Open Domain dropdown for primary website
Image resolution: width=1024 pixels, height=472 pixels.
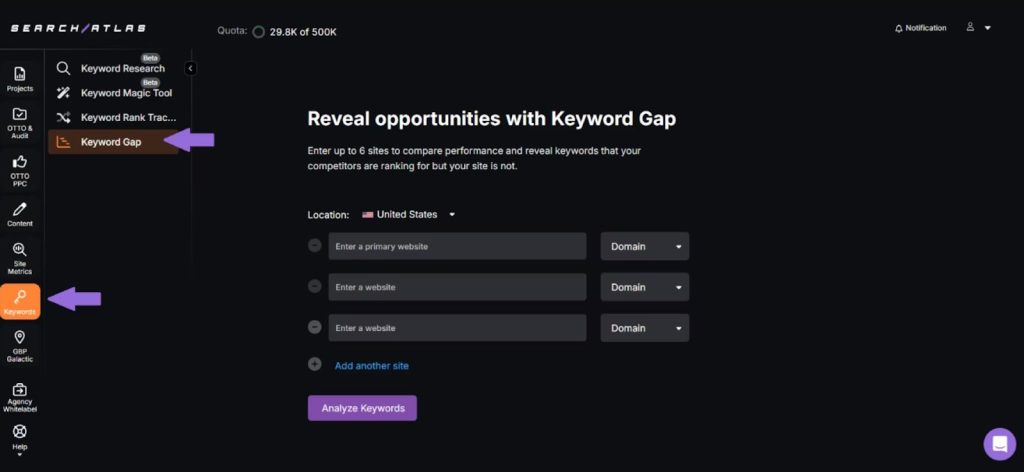pos(644,246)
